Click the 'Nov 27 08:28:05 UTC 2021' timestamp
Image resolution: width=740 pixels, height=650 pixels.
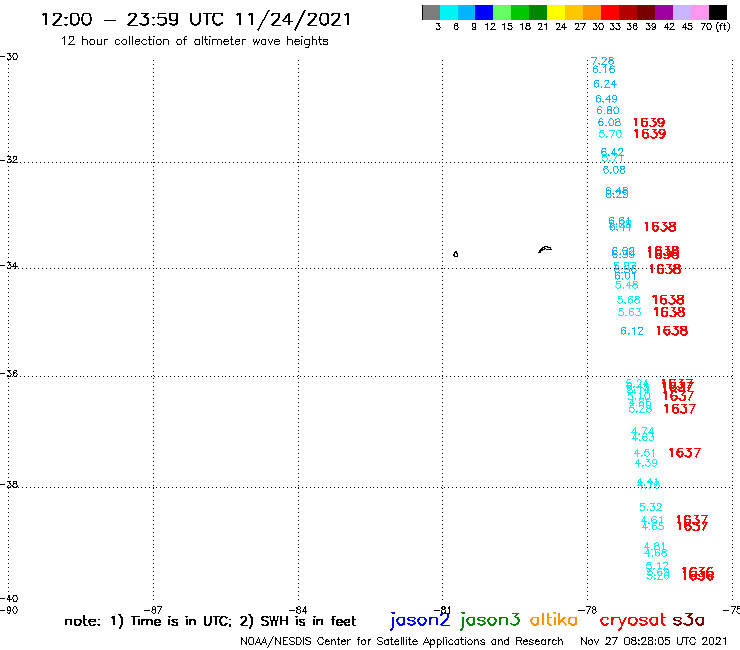[654, 642]
